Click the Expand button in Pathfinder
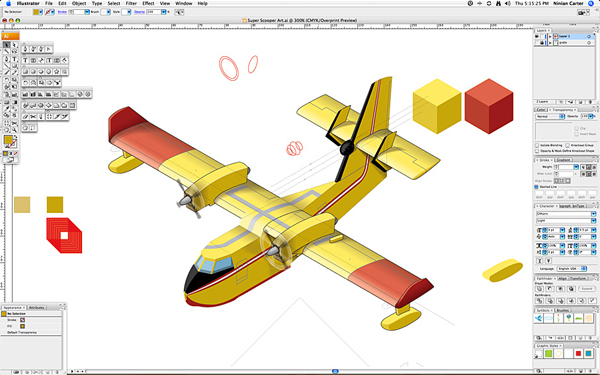The width and height of the screenshot is (600, 375). pyautogui.click(x=587, y=289)
